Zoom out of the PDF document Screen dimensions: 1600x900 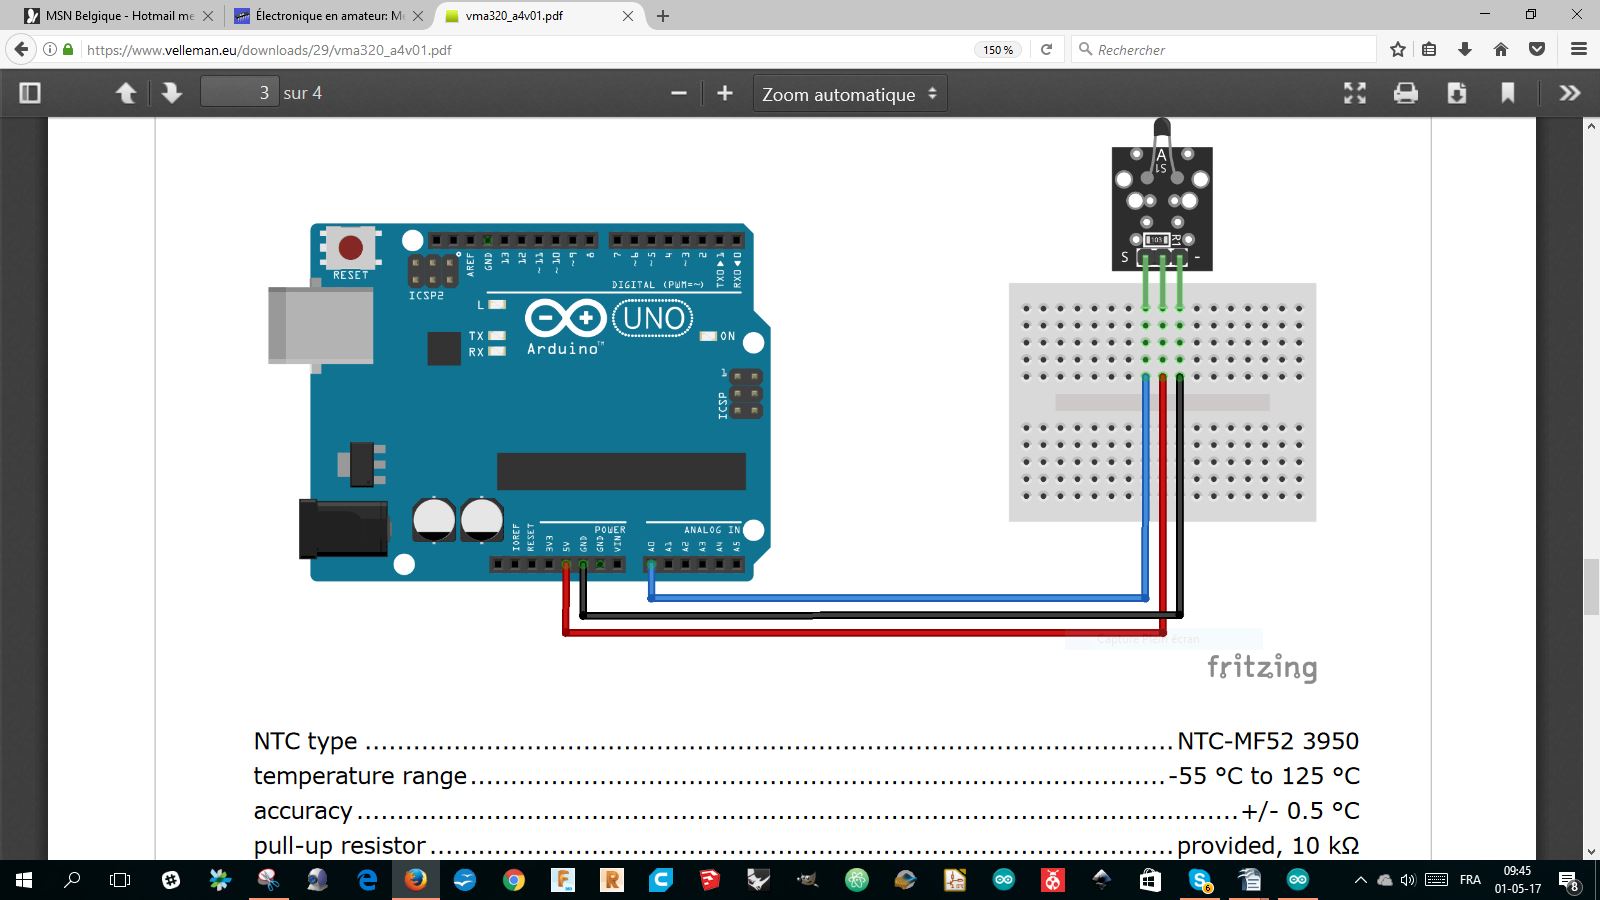click(679, 93)
